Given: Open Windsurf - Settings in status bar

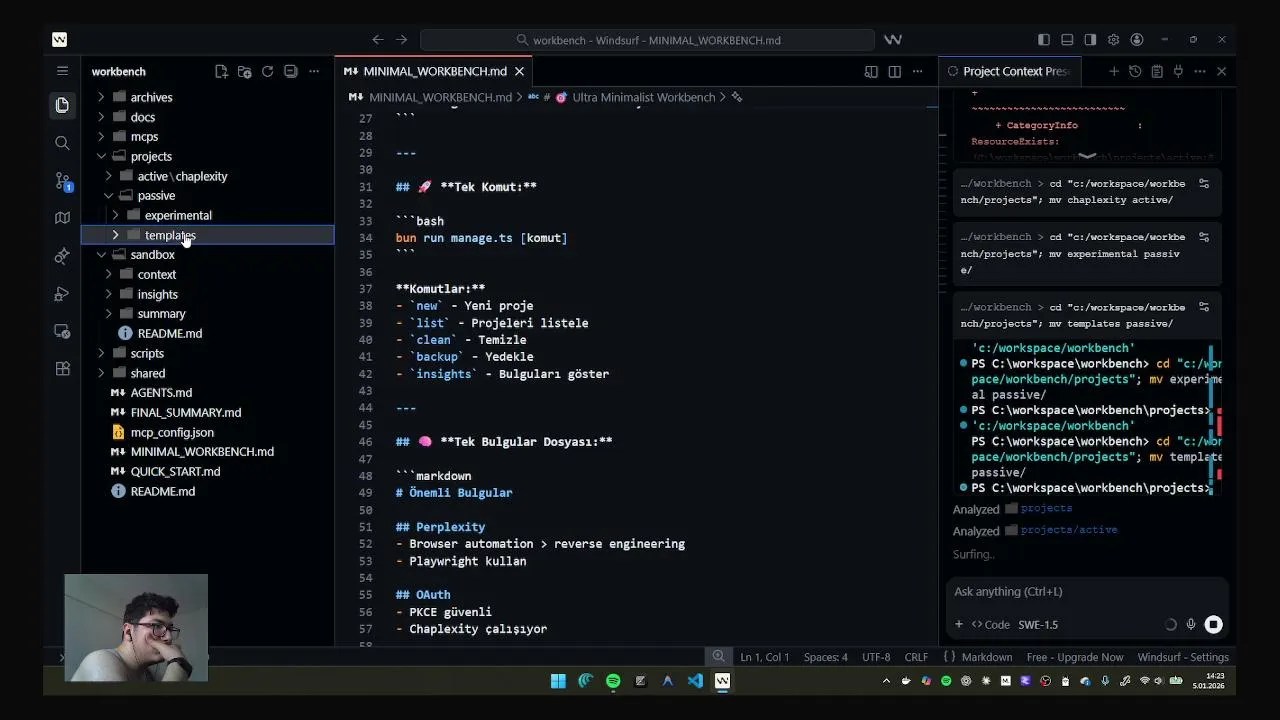Looking at the screenshot, I should tap(1183, 657).
